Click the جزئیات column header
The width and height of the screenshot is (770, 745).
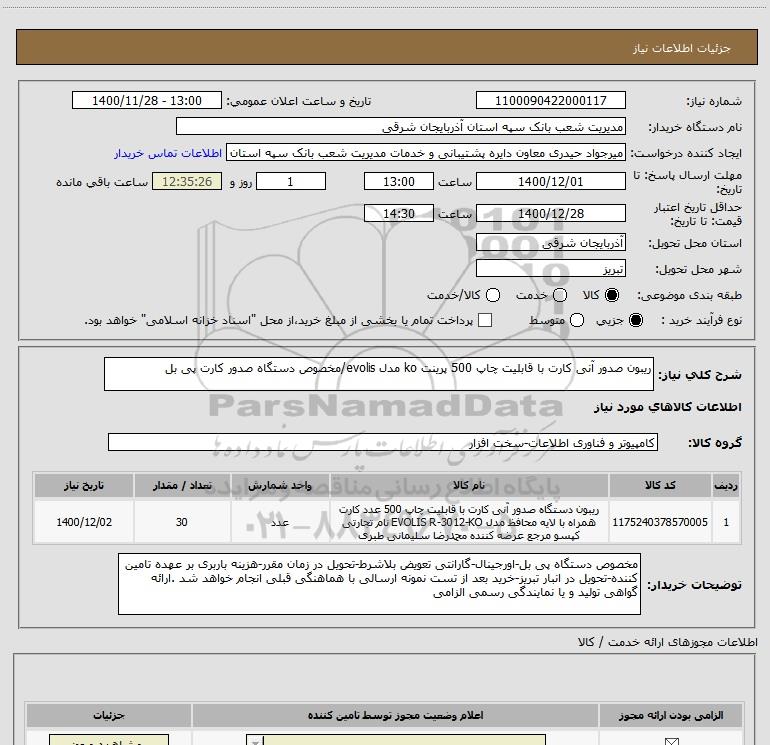[109, 715]
